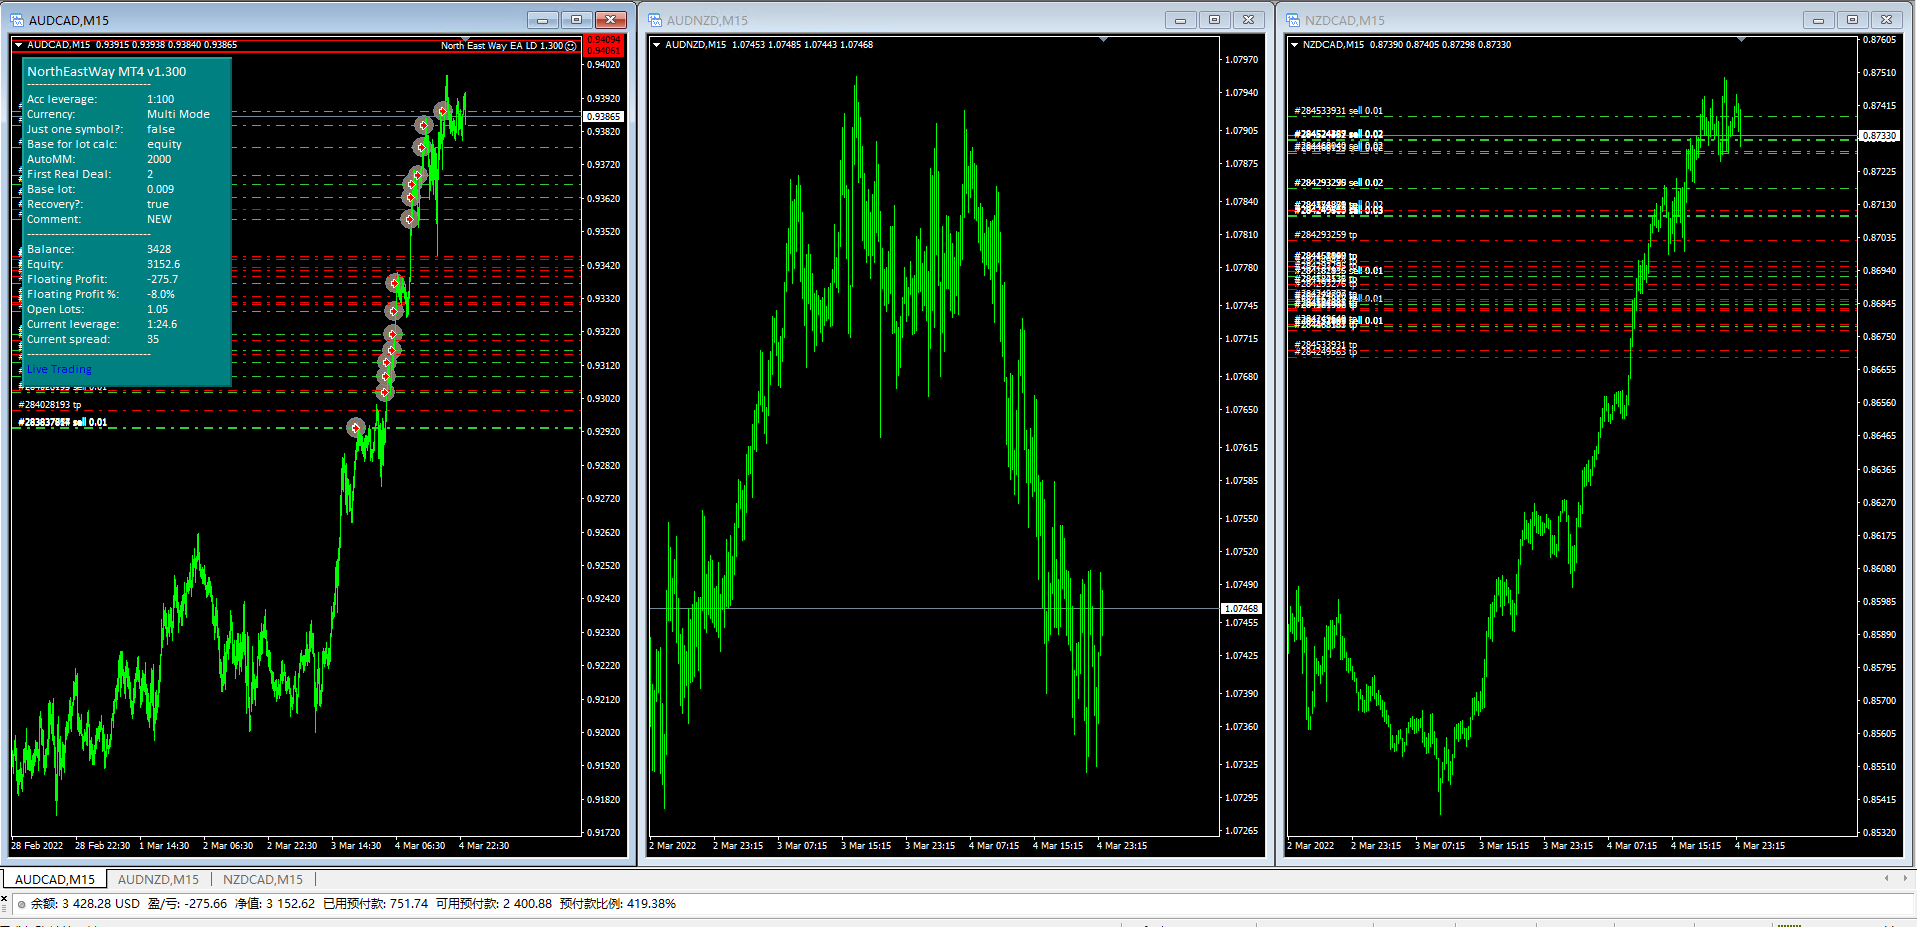Screen dimensions: 1917x927
Task: Click the Live Trading link in the EA panel
Action: pos(59,370)
